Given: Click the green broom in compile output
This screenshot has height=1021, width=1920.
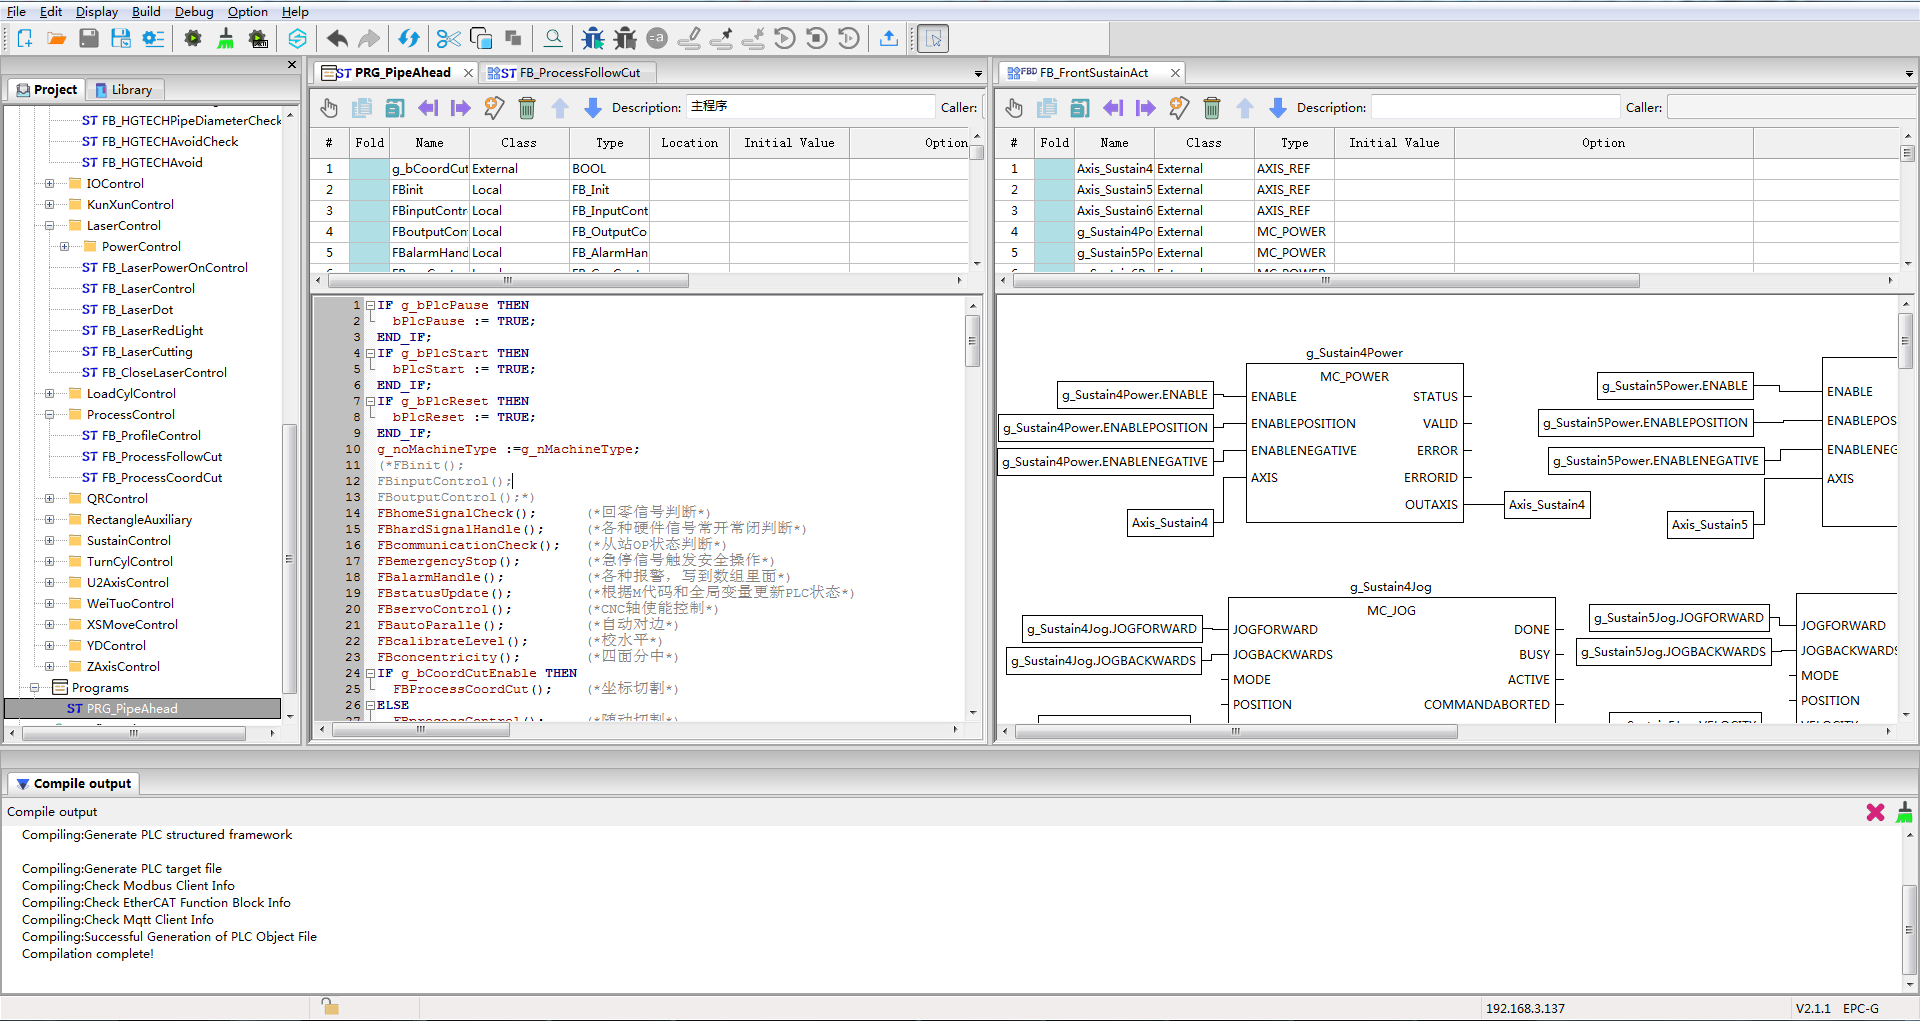Looking at the screenshot, I should pos(1905,812).
